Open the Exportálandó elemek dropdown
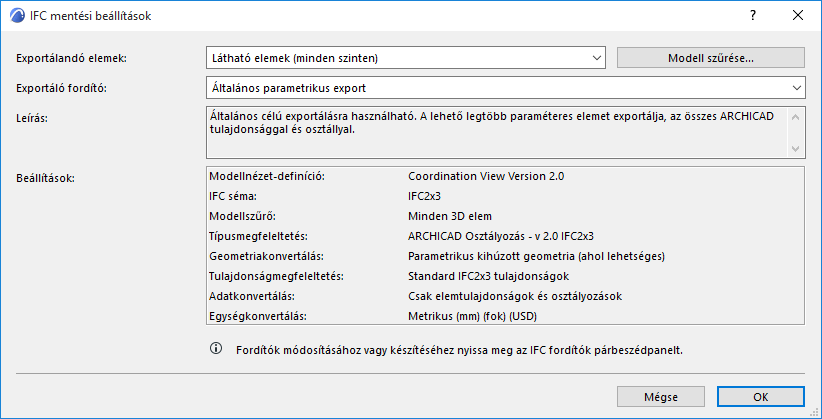This screenshot has width=822, height=419. tap(405, 58)
